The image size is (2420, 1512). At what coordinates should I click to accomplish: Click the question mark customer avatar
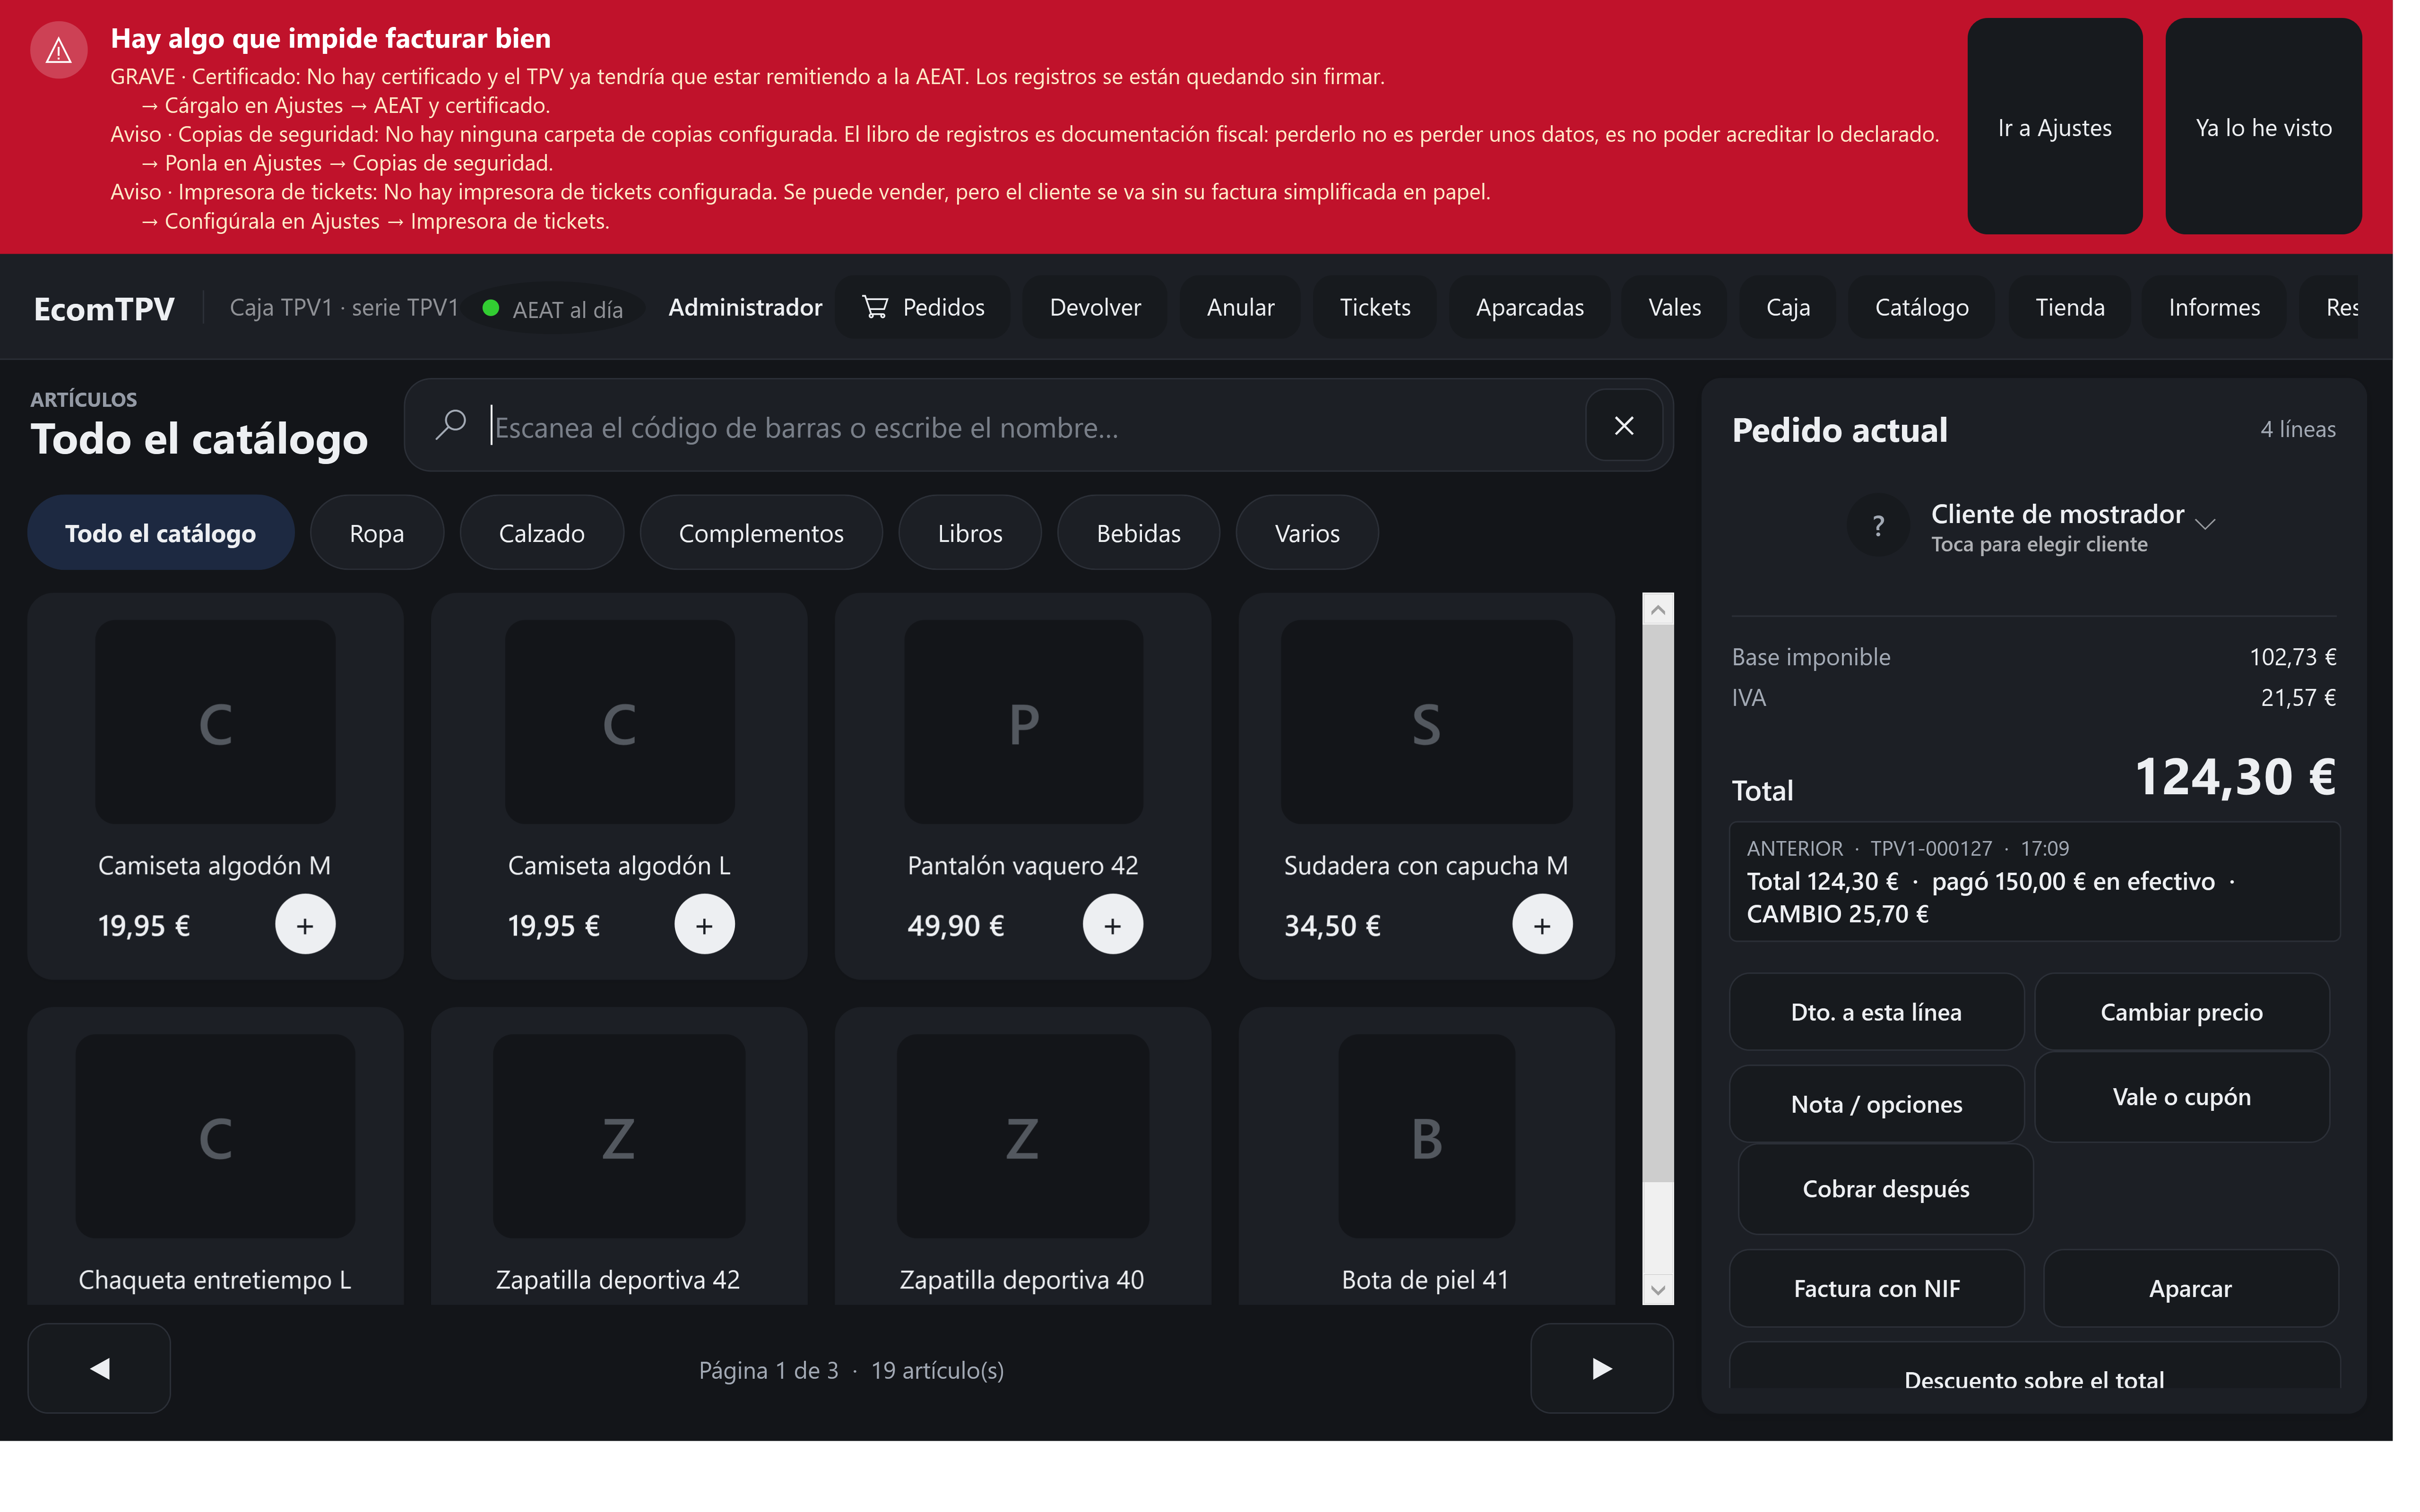click(x=1878, y=526)
